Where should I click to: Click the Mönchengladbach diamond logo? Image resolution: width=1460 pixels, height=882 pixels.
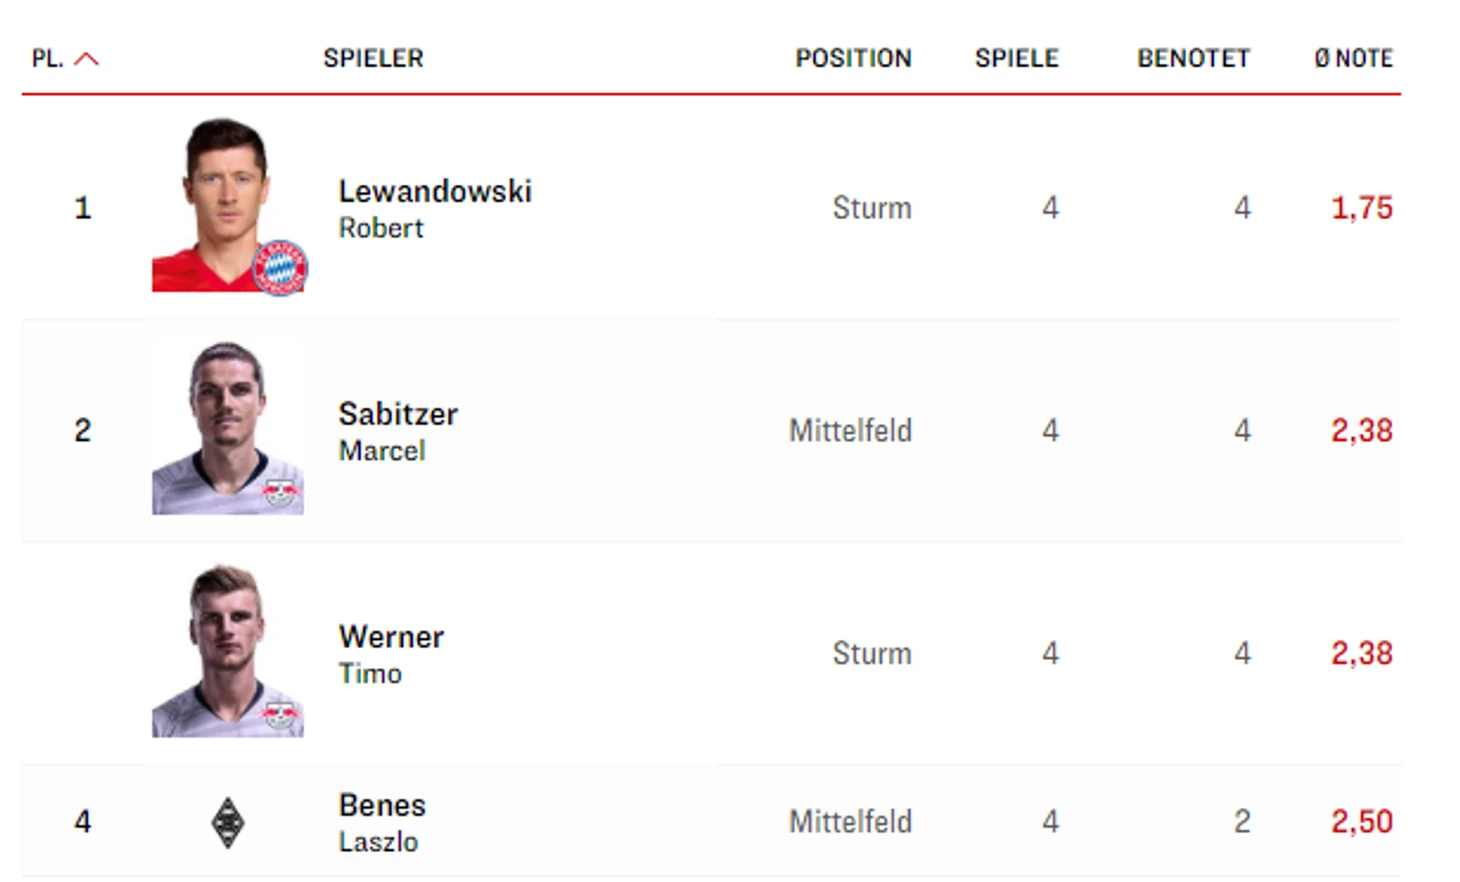pyautogui.click(x=228, y=822)
